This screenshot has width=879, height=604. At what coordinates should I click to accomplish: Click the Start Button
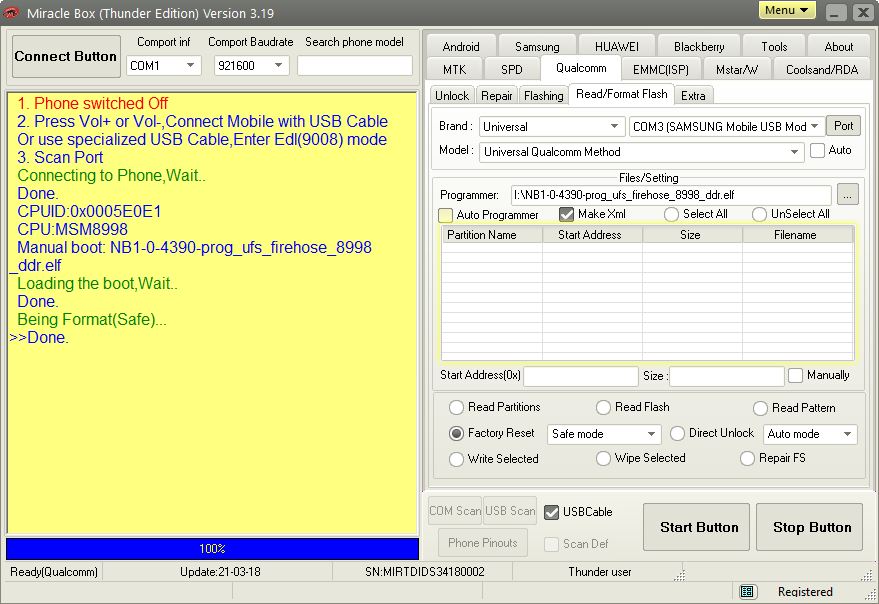click(x=696, y=527)
